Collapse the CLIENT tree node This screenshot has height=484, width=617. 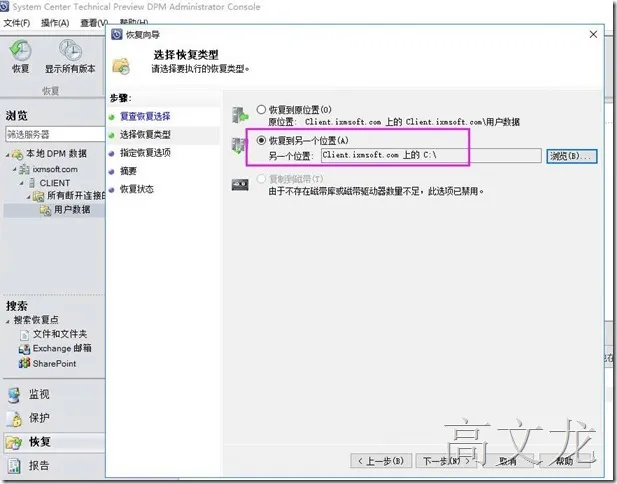22,184
